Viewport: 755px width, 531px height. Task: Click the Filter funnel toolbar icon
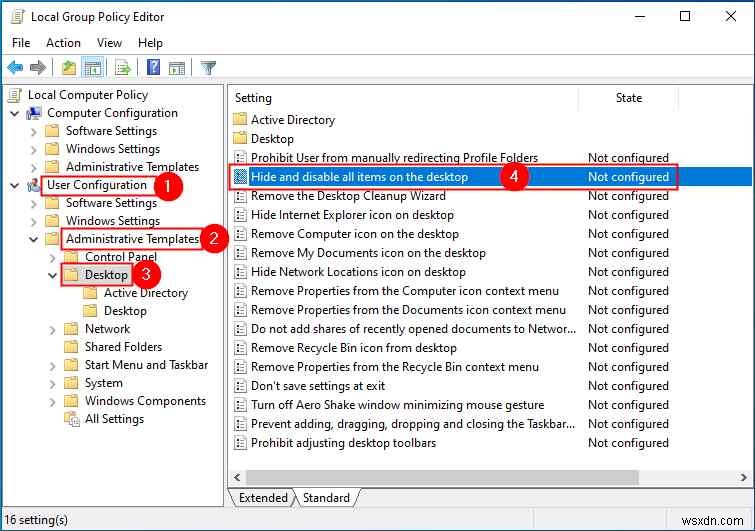point(208,67)
